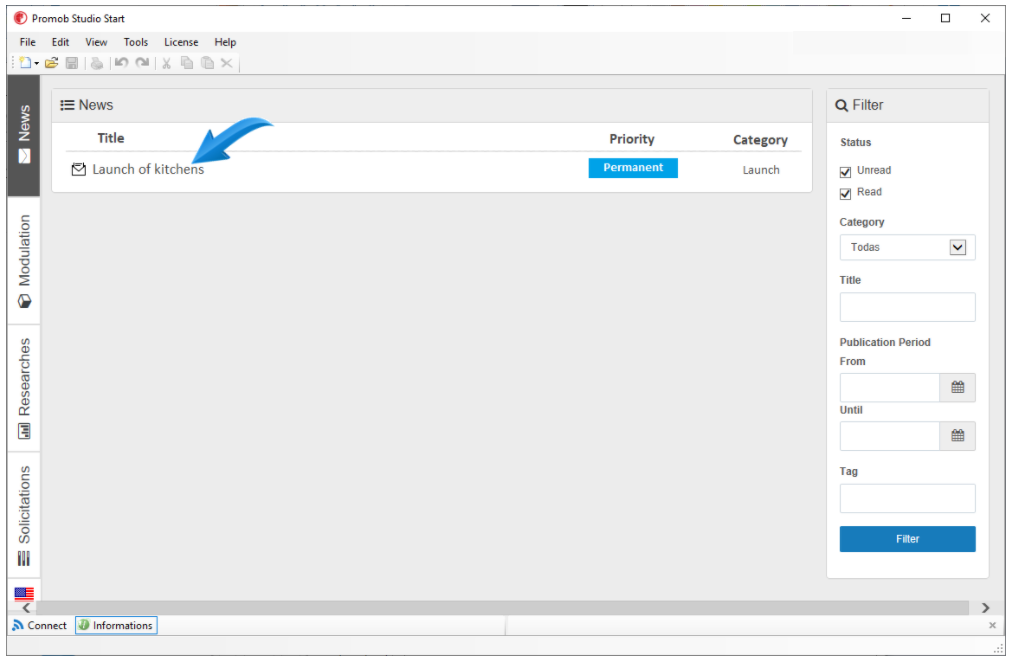Click the Launch category cell
Viewport: 1010px width, 665px height.
coord(761,170)
